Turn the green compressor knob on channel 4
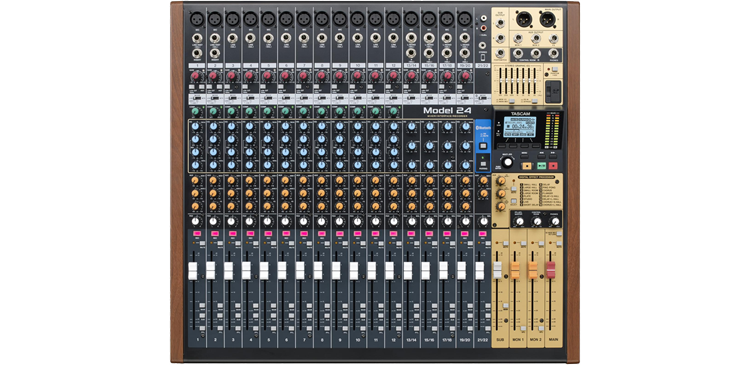This screenshot has height=365, width=750. point(249,112)
